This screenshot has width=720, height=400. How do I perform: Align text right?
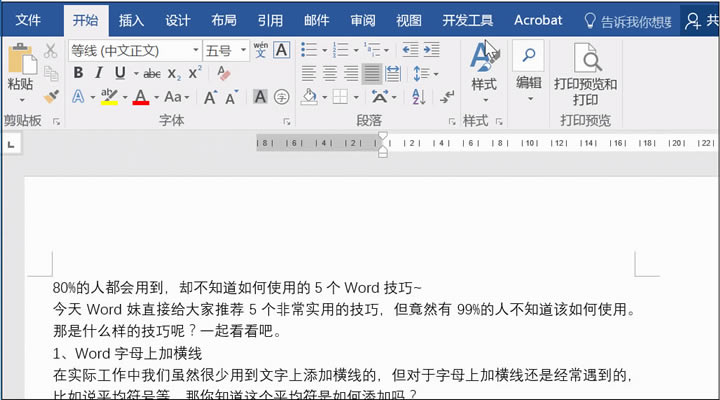pos(351,73)
